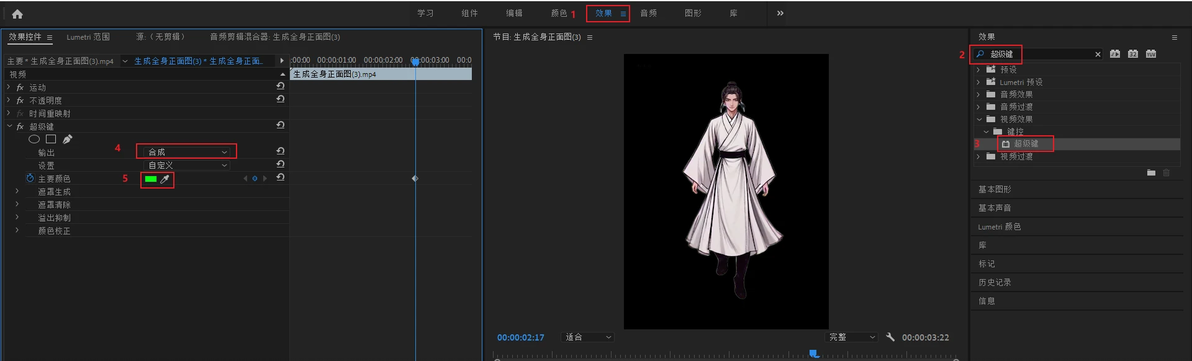Expand the 运动 effect properties
This screenshot has height=361, width=1192.
tap(8, 87)
